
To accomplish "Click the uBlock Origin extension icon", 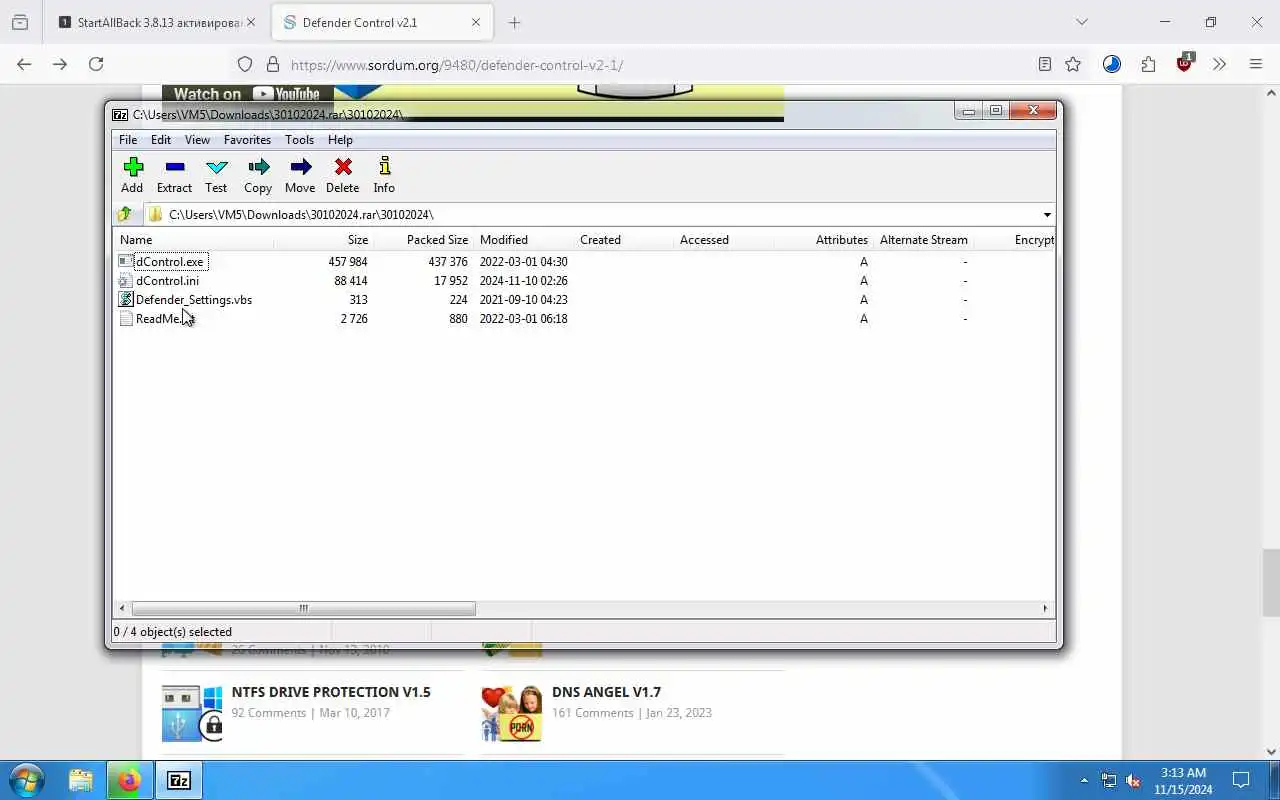I will point(1185,62).
